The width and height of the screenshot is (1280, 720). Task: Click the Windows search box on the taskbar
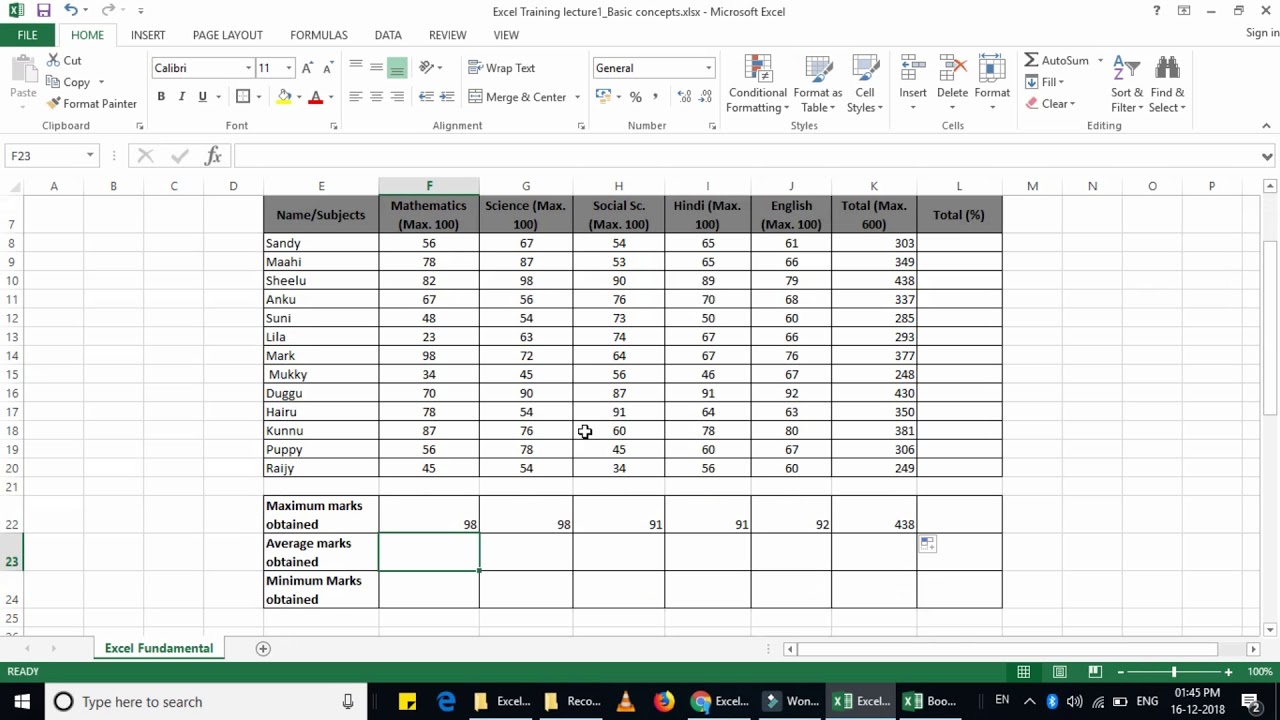[x=205, y=702]
